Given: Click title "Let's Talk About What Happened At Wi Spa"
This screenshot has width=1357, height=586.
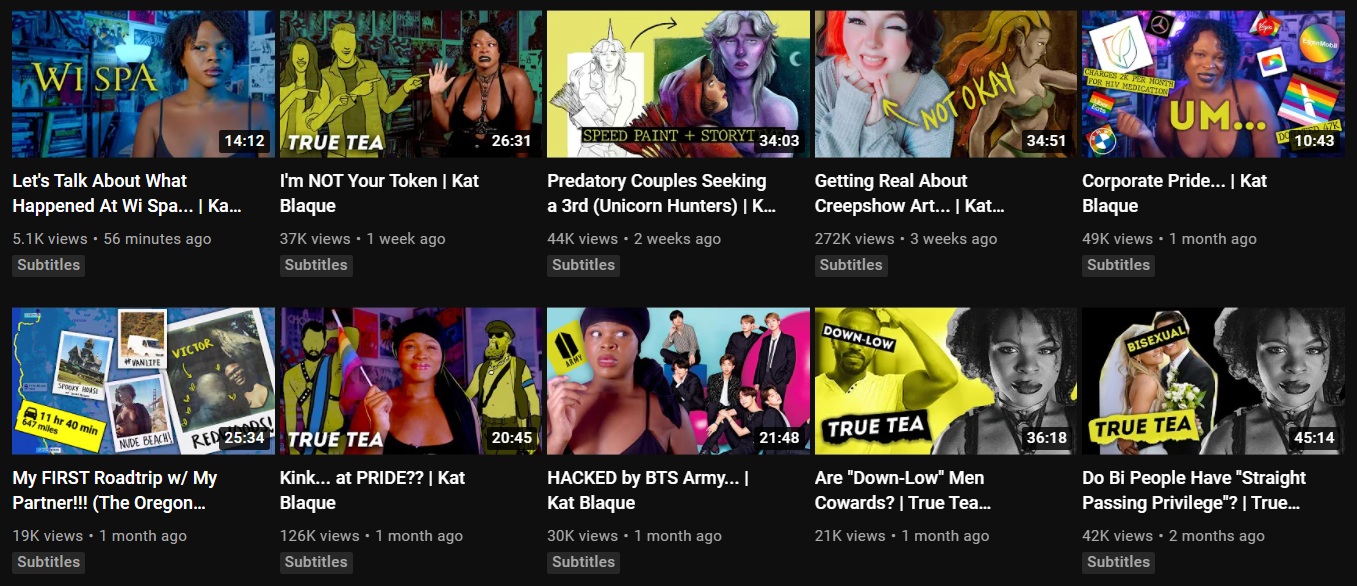Looking at the screenshot, I should 127,193.
